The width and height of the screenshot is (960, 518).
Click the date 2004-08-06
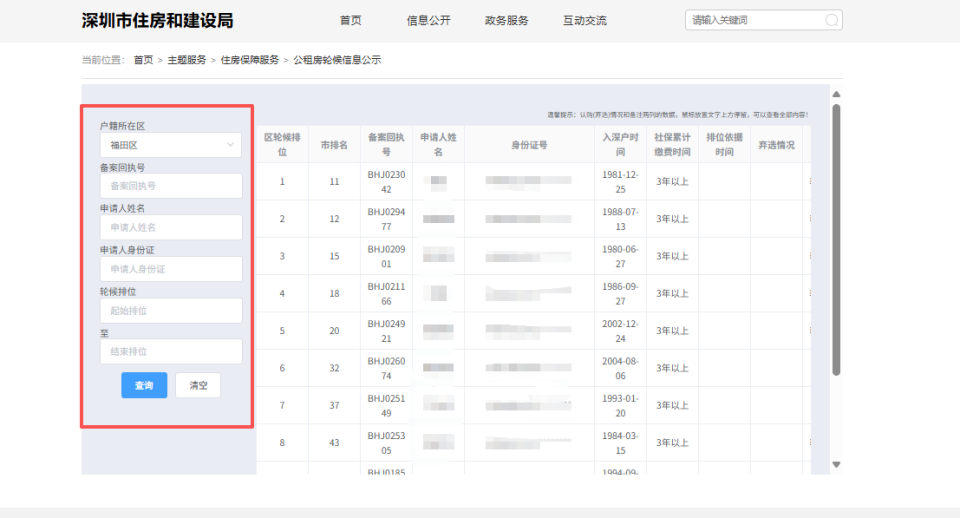[620, 368]
